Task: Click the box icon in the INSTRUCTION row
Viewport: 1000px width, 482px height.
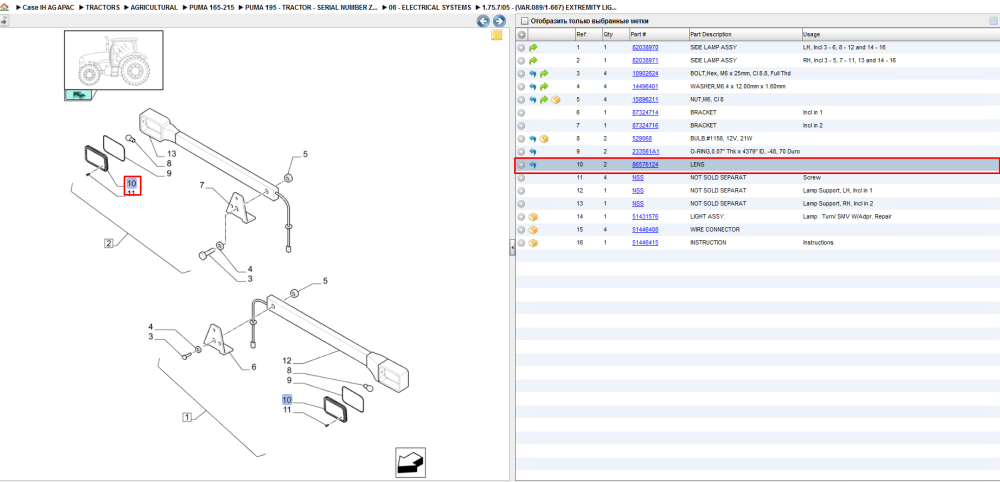Action: [x=533, y=243]
